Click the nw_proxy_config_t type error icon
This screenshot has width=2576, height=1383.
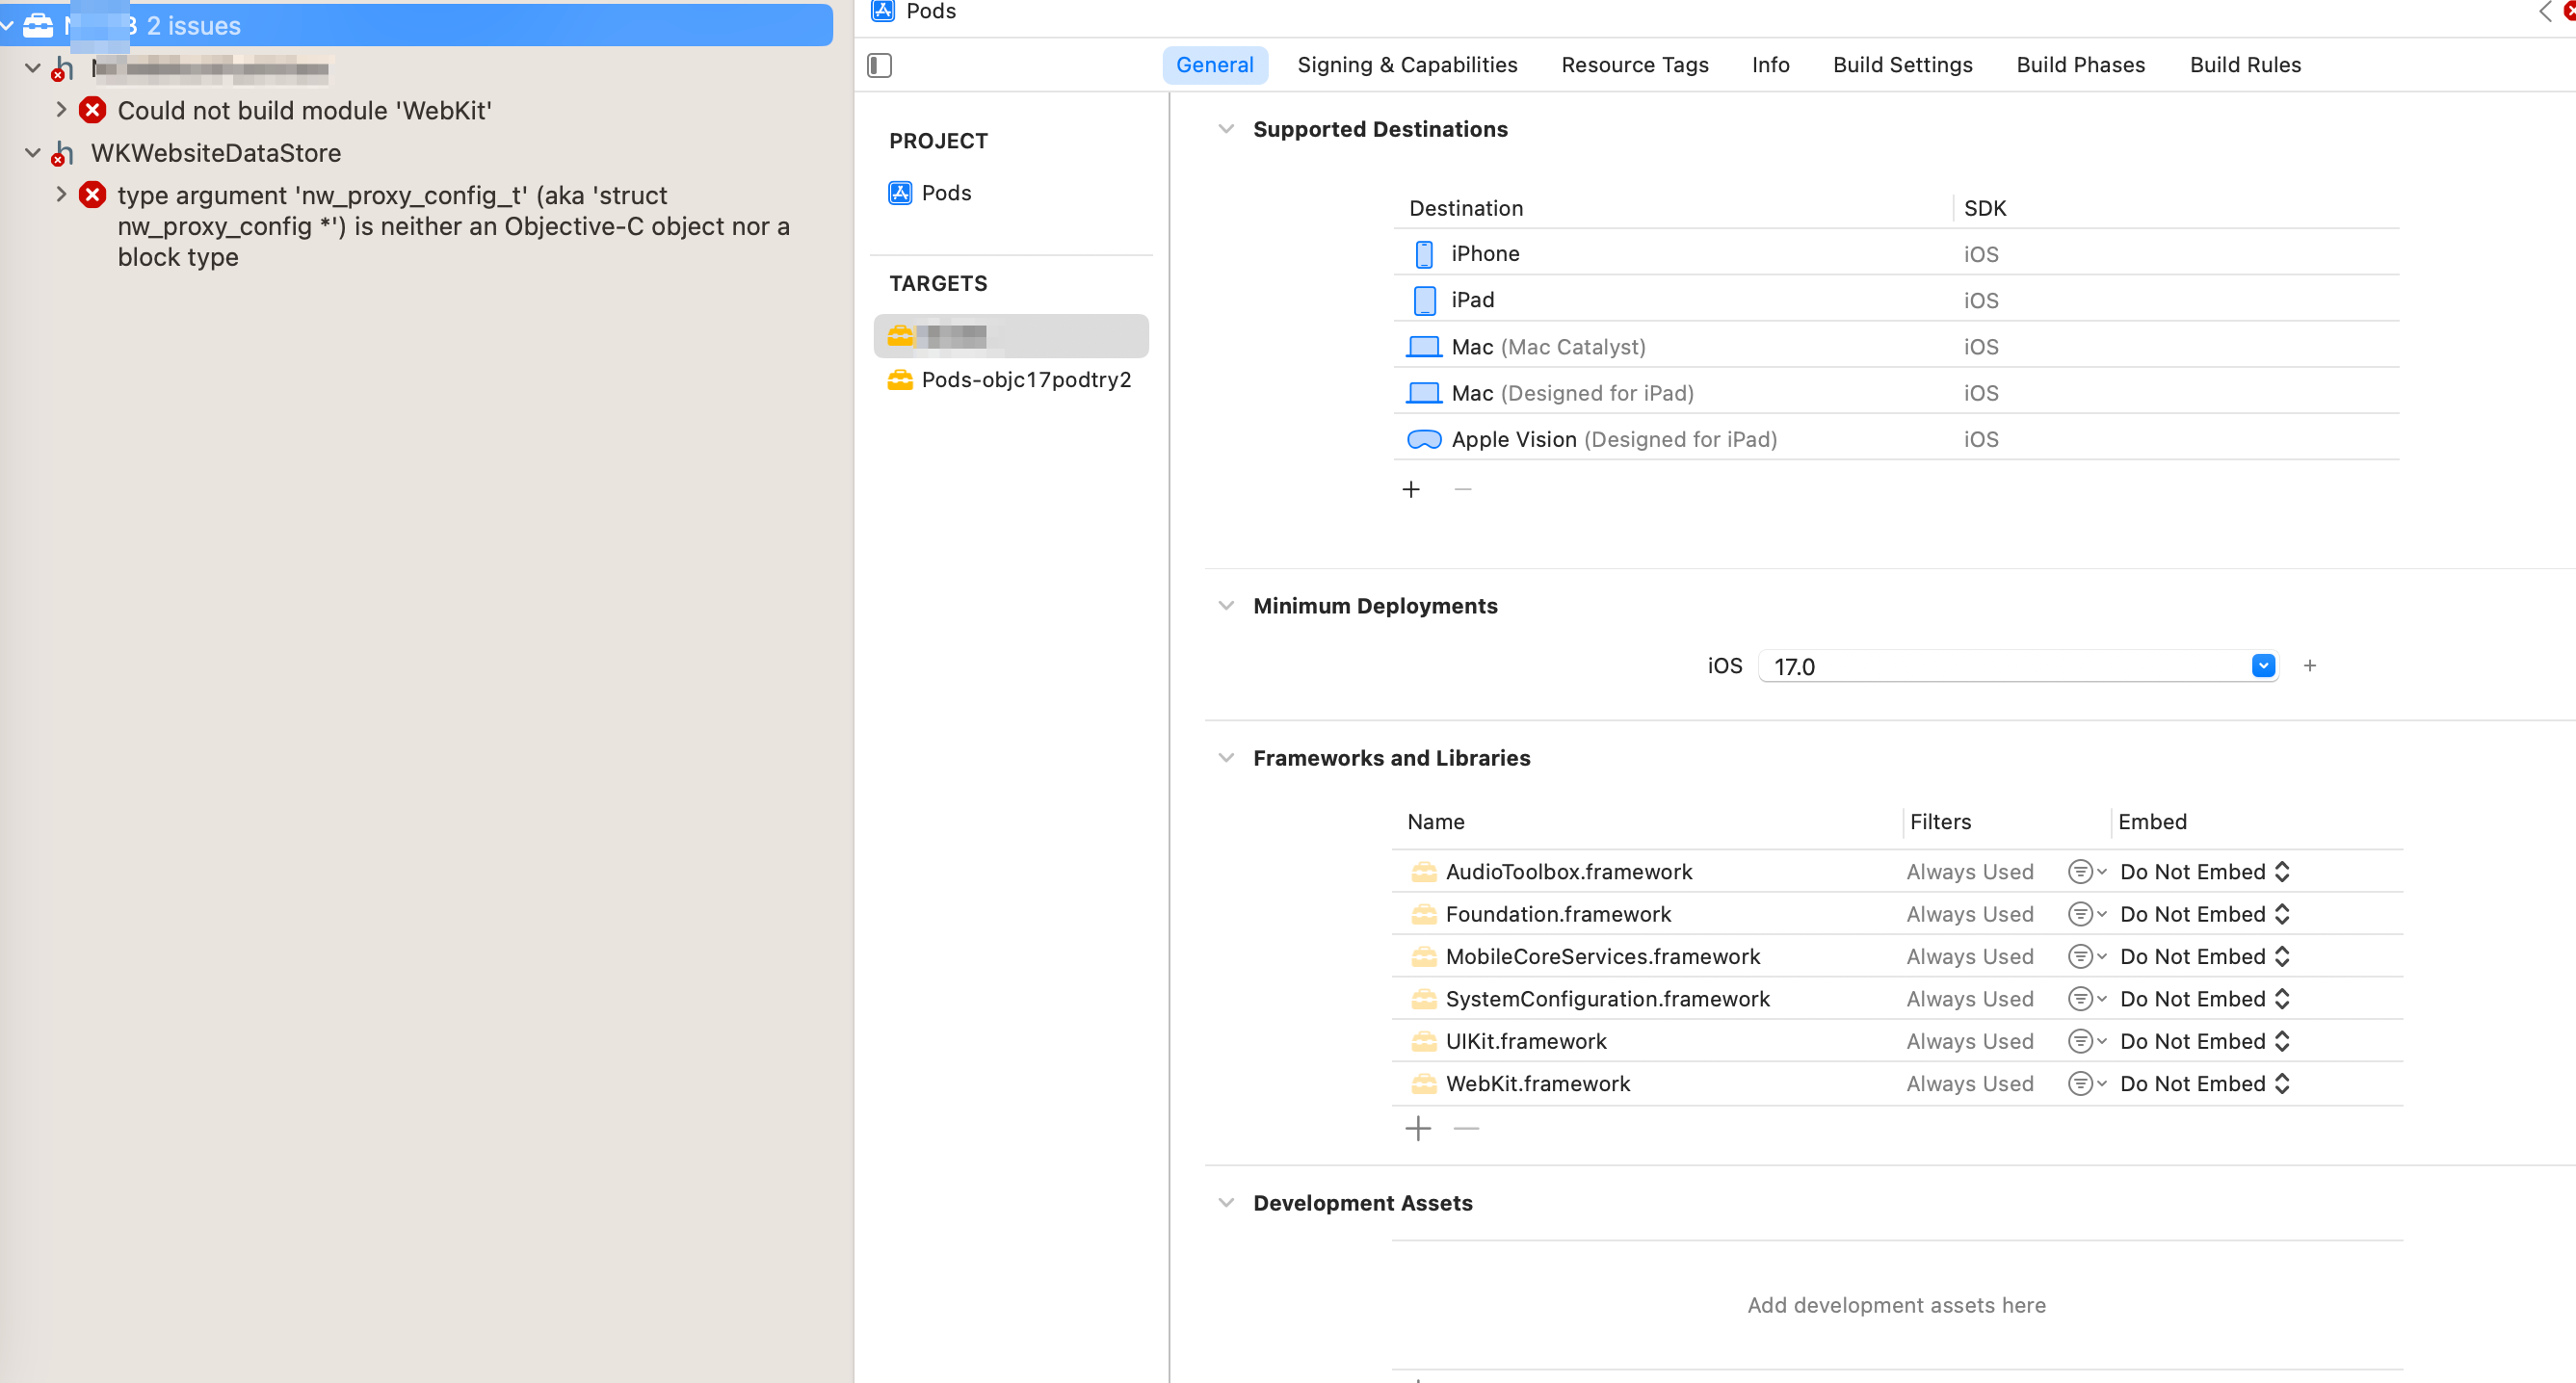(93, 195)
